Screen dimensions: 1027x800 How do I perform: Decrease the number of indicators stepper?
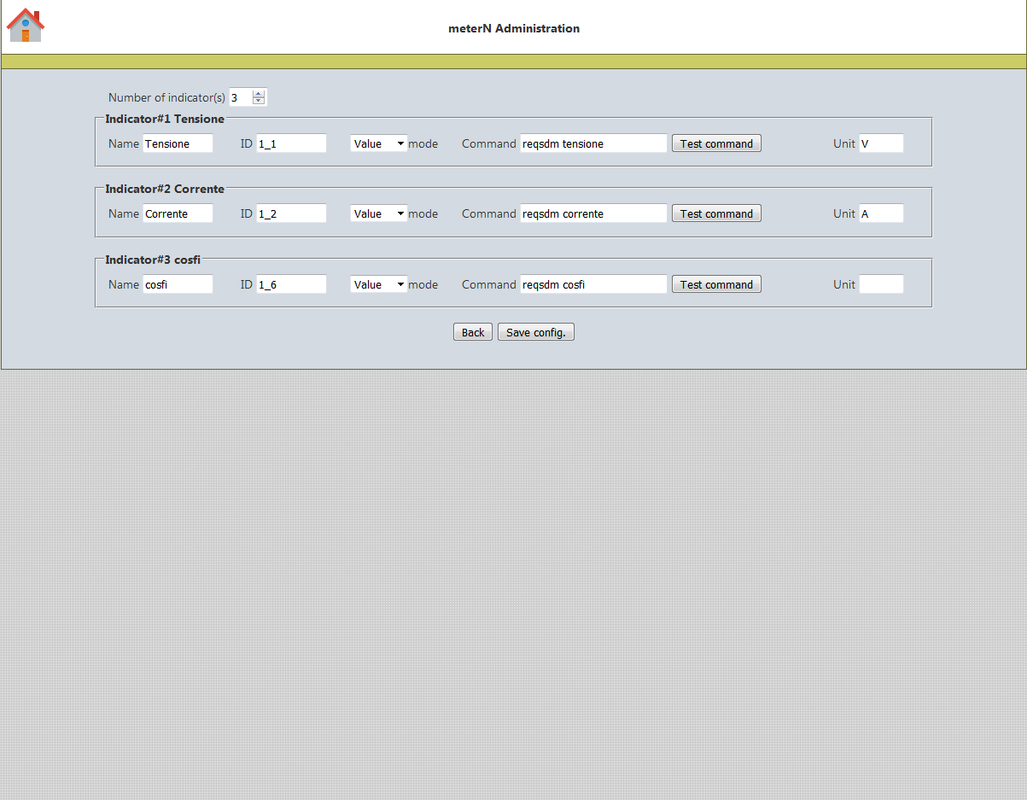[x=259, y=101]
